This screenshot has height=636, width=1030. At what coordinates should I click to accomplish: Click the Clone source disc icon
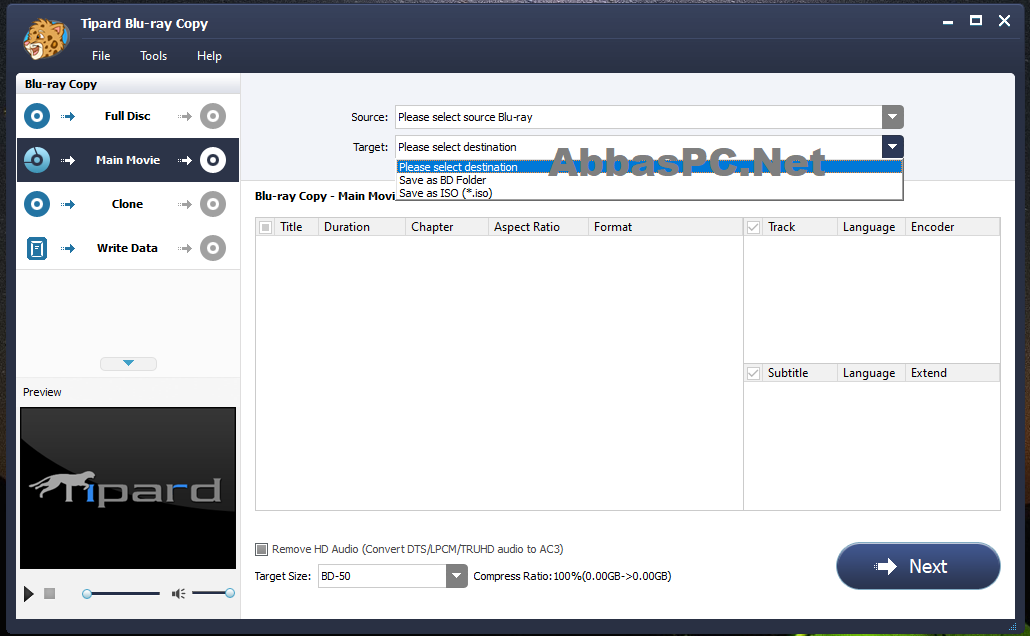[37, 204]
